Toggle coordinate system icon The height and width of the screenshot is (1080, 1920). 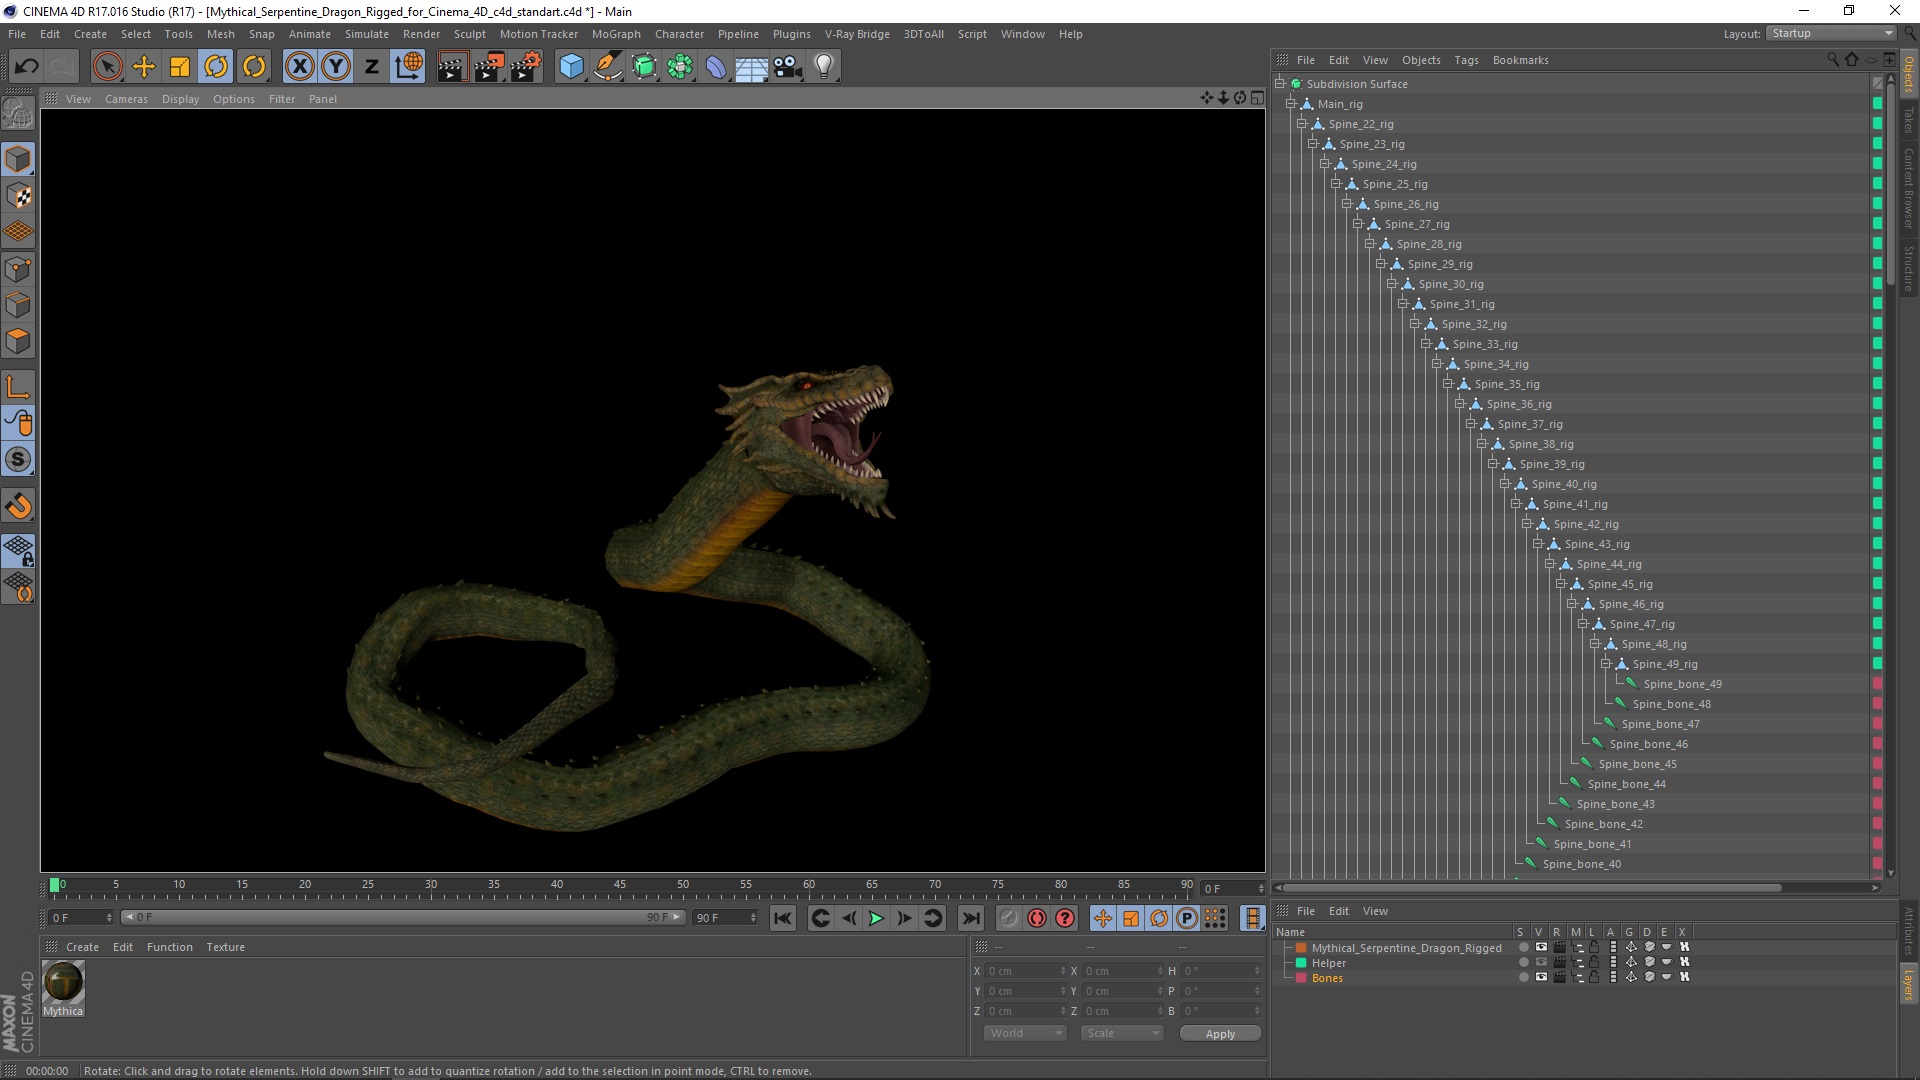coord(408,67)
